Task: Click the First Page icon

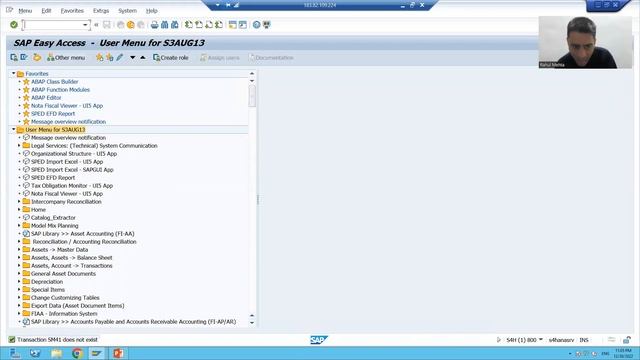Action: 189,25
